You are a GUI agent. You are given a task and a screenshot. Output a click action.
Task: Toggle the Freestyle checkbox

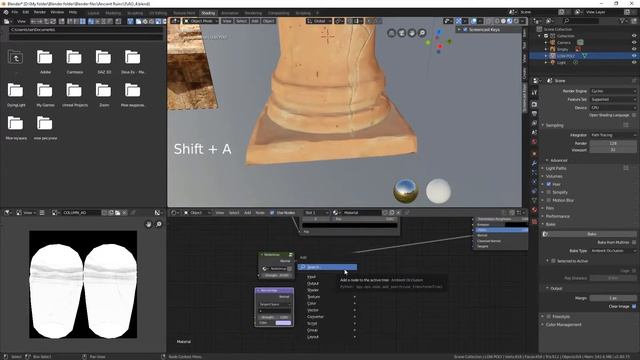pos(549,316)
